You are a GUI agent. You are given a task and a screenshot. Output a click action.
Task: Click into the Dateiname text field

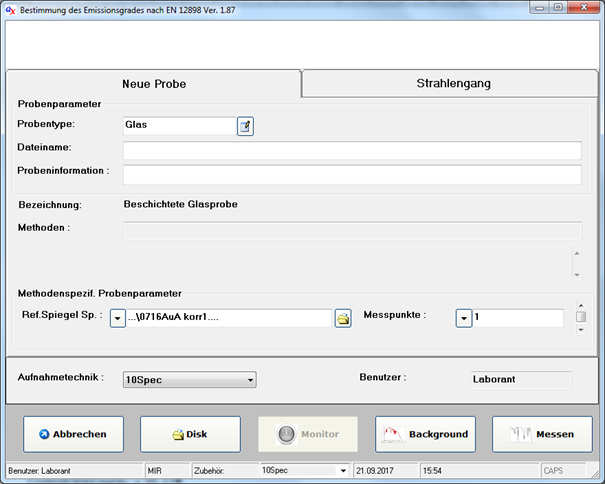tap(352, 150)
